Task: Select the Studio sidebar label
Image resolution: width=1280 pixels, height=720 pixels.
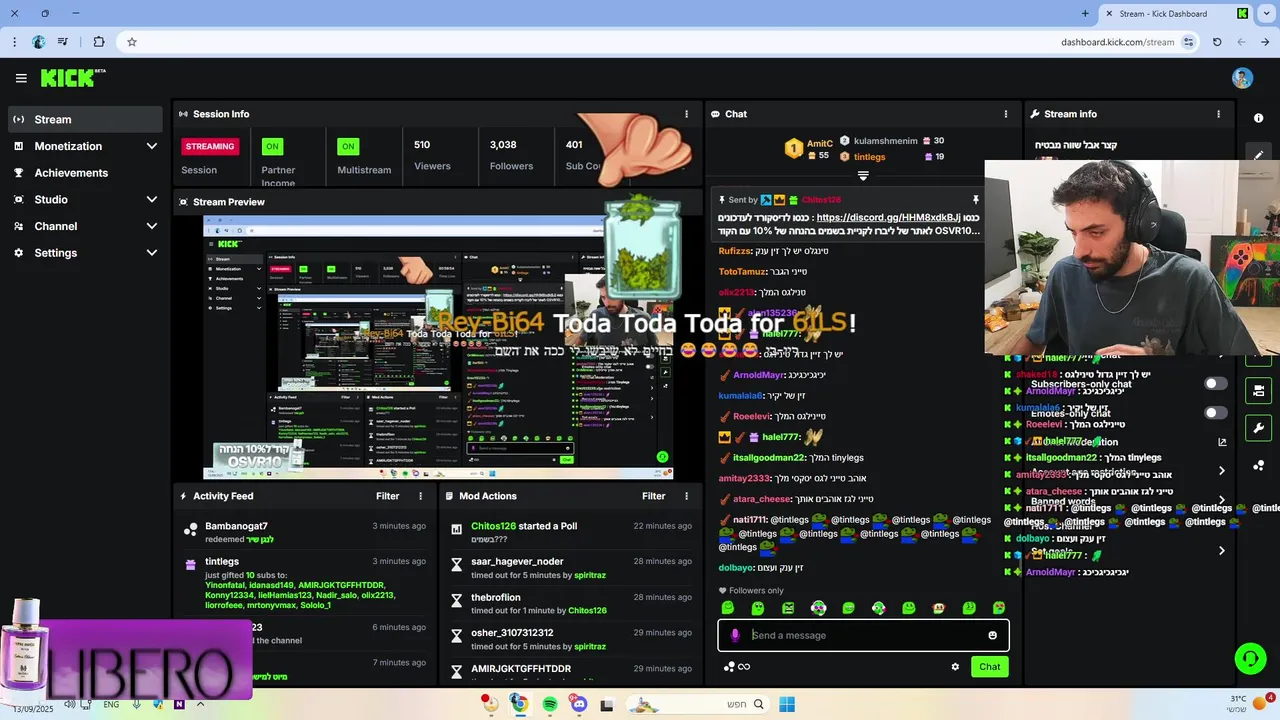Action: (x=51, y=200)
